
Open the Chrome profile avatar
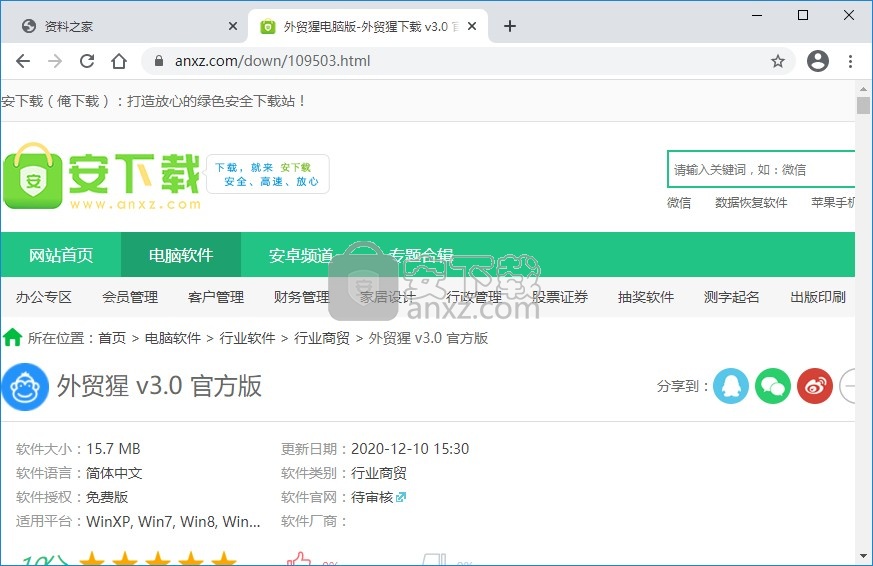click(x=818, y=61)
